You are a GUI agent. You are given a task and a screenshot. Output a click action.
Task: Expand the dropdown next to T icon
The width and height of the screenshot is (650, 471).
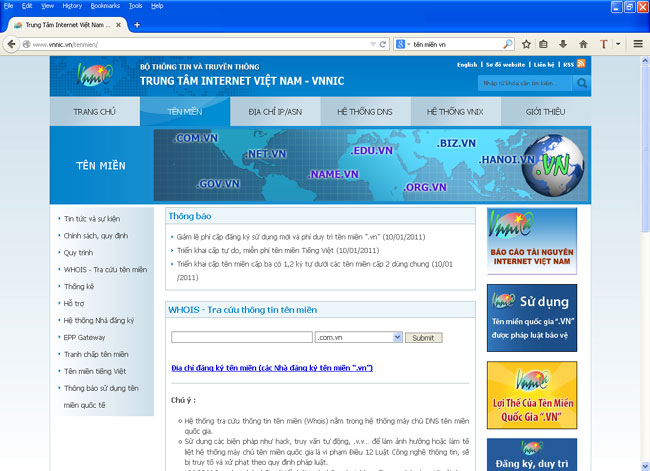click(618, 44)
